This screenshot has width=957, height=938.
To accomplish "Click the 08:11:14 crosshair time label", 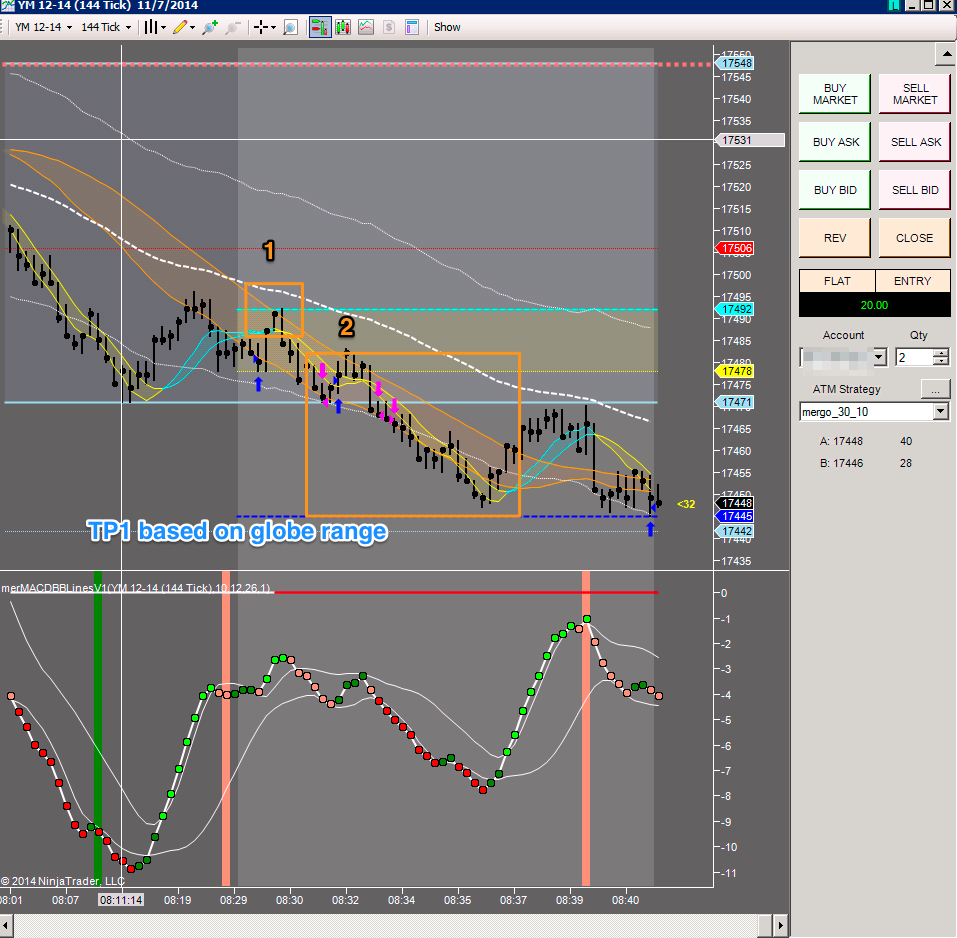I will (x=121, y=900).
